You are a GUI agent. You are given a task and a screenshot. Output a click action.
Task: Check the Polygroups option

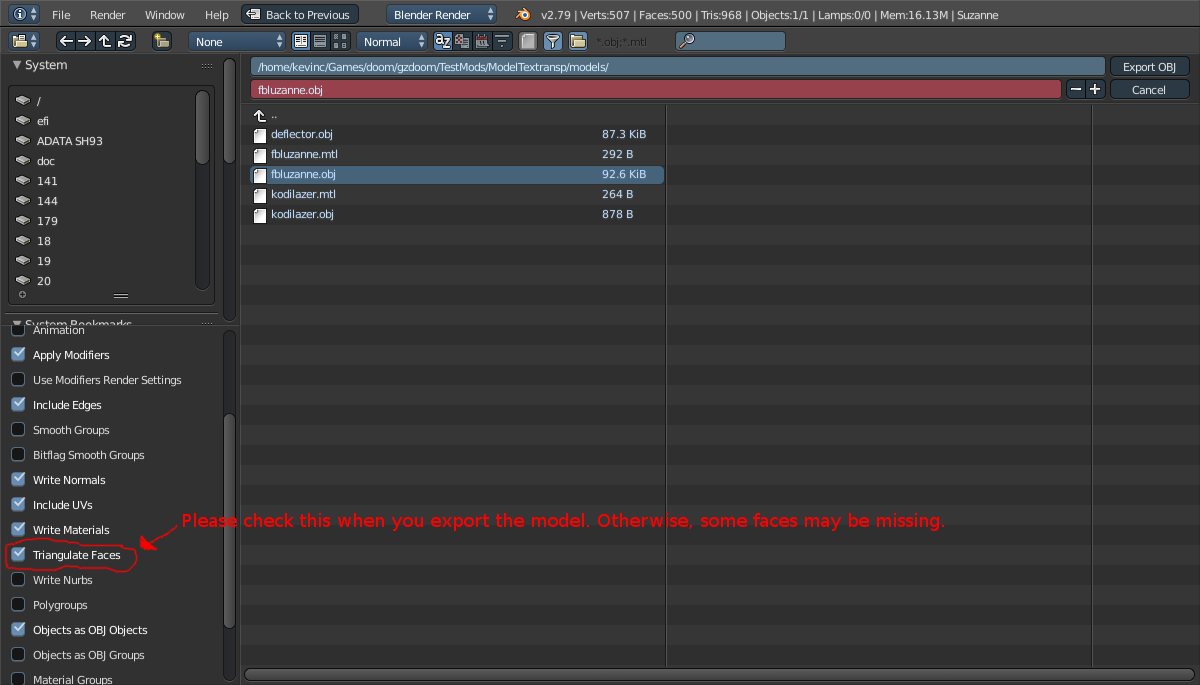tap(18, 604)
